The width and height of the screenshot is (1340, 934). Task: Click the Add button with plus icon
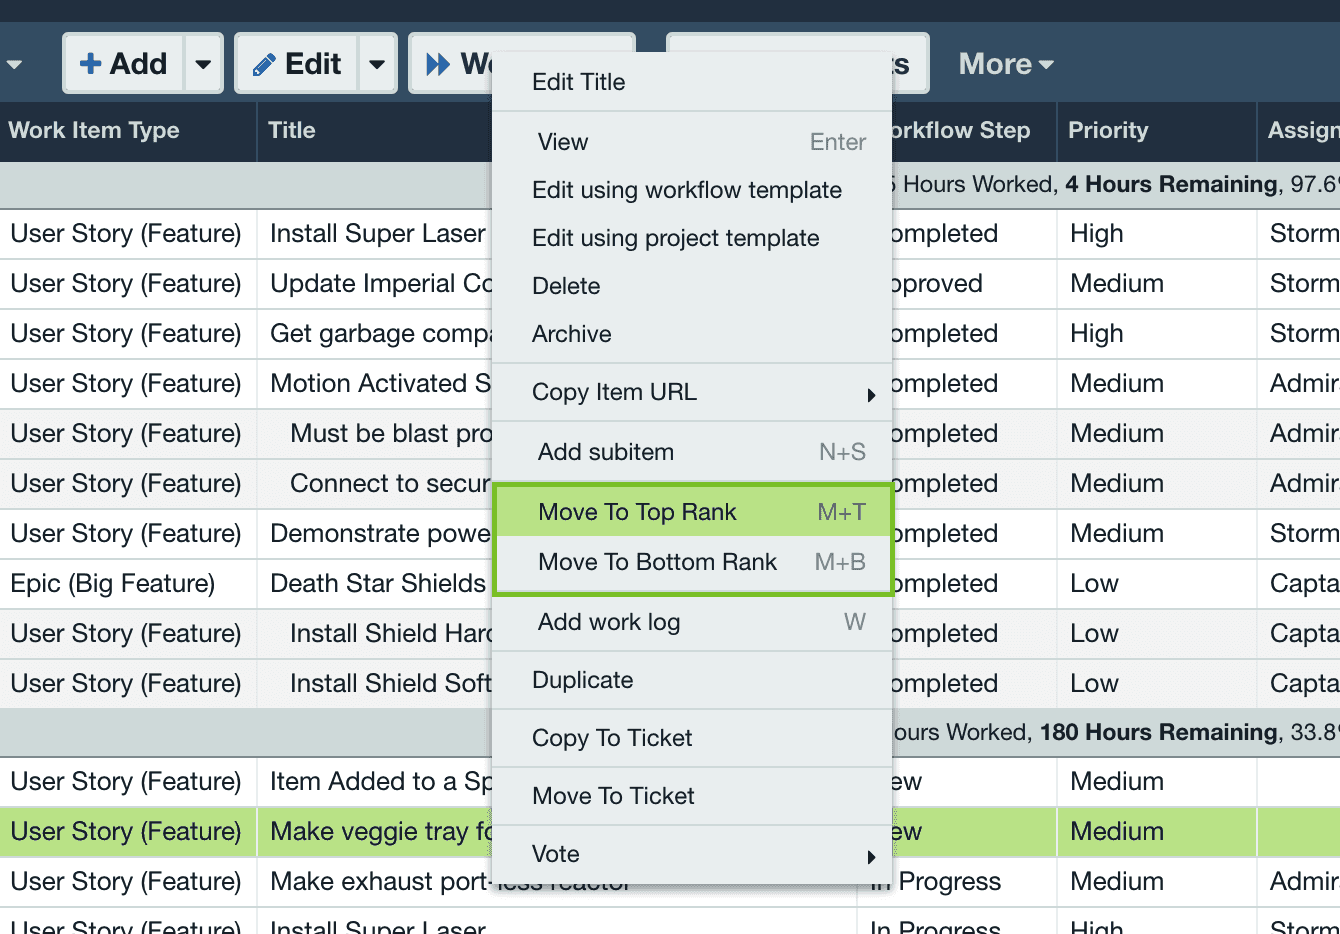(123, 64)
